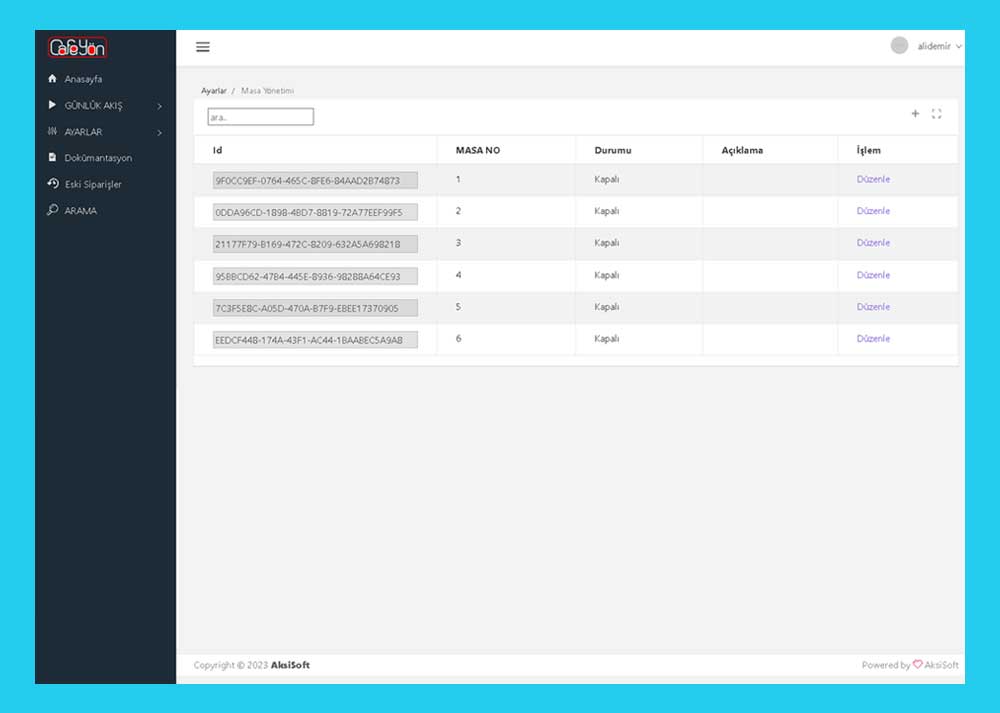Viewport: 1000px width, 713px height.
Task: Click the 'ara..' search input field
Action: pos(260,117)
